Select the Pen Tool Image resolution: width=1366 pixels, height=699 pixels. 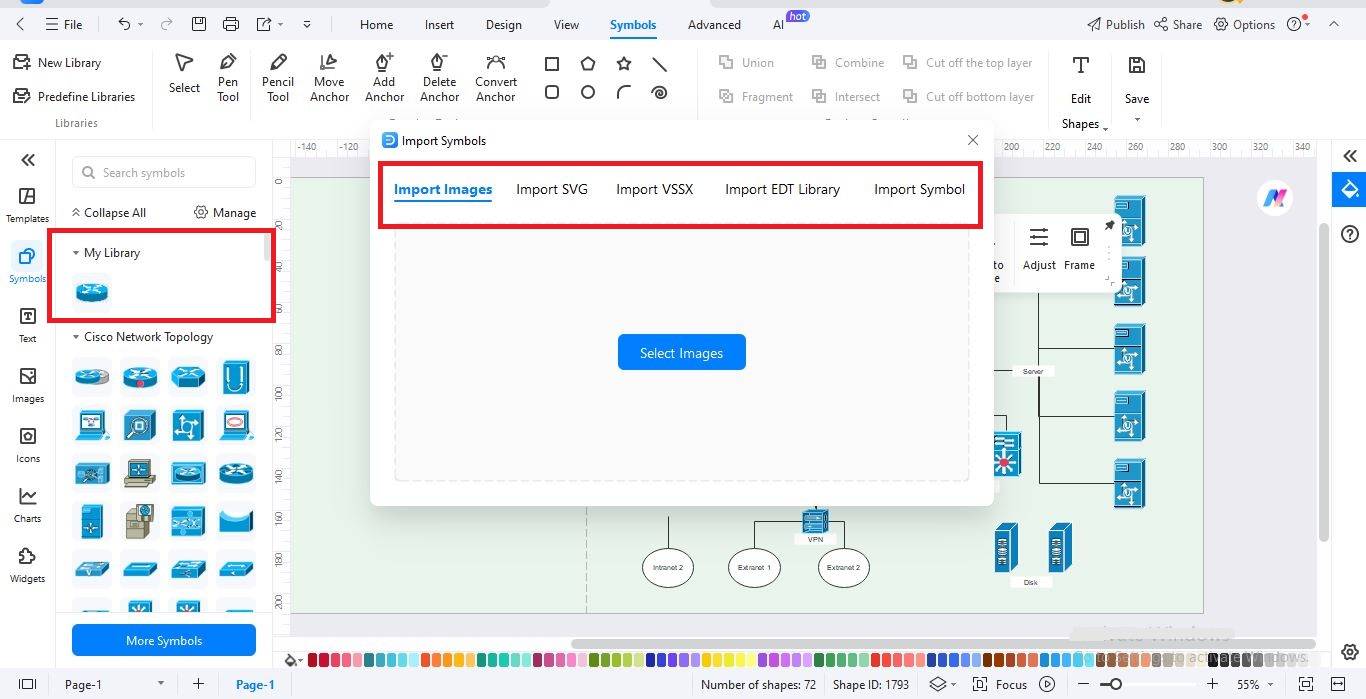click(x=228, y=78)
